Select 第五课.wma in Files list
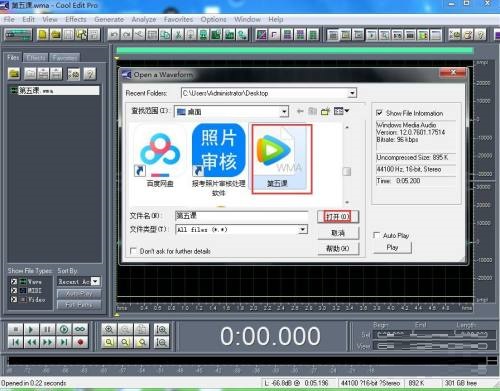500x391 pixels. click(x=55, y=90)
